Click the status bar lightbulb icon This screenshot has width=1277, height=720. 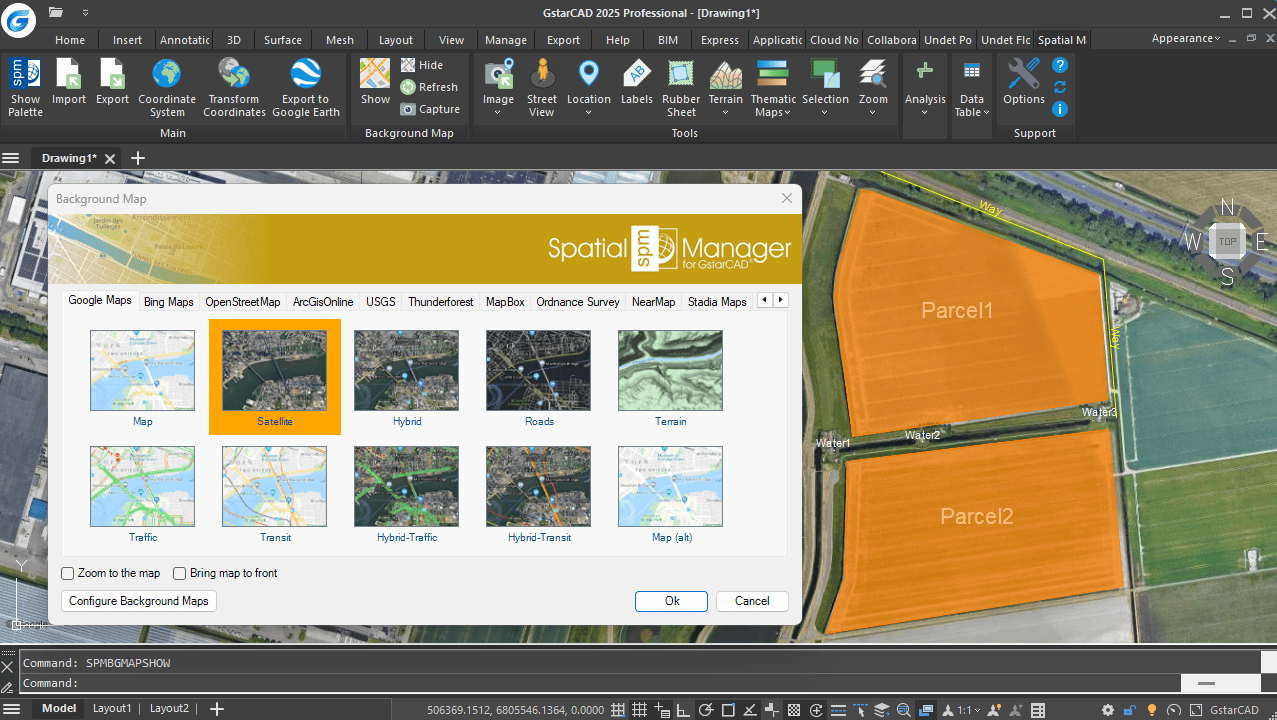[x=1151, y=710]
